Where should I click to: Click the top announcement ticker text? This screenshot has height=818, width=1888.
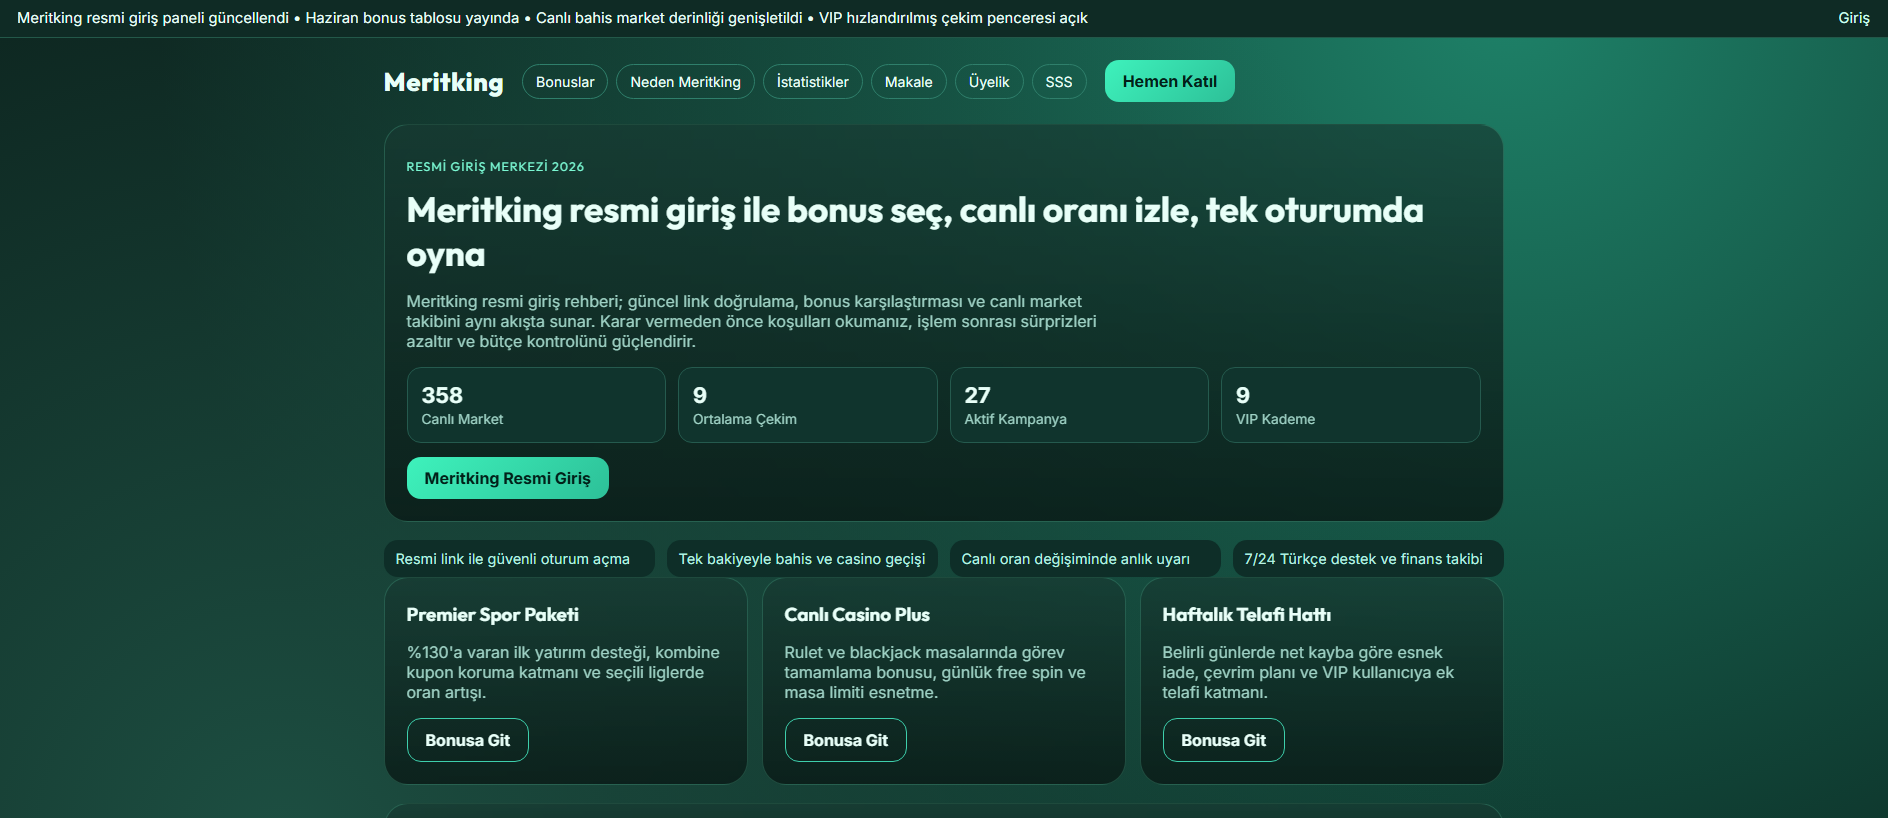pyautogui.click(x=552, y=18)
